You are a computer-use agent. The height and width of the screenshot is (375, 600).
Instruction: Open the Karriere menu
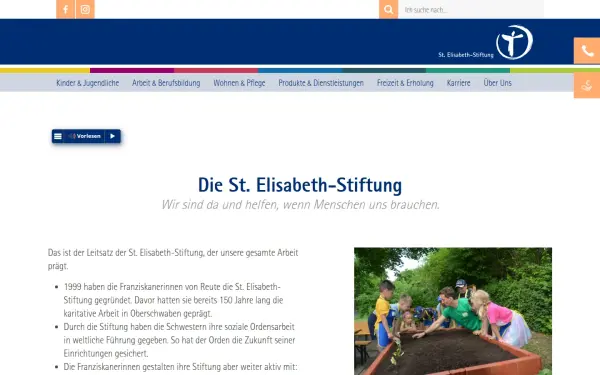458,83
